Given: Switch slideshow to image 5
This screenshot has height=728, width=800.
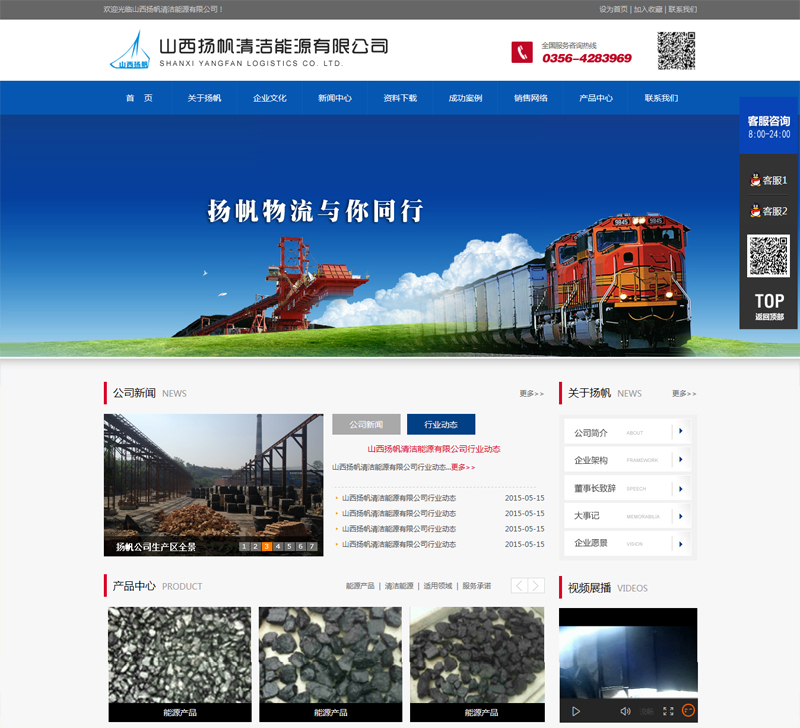Looking at the screenshot, I should [290, 547].
